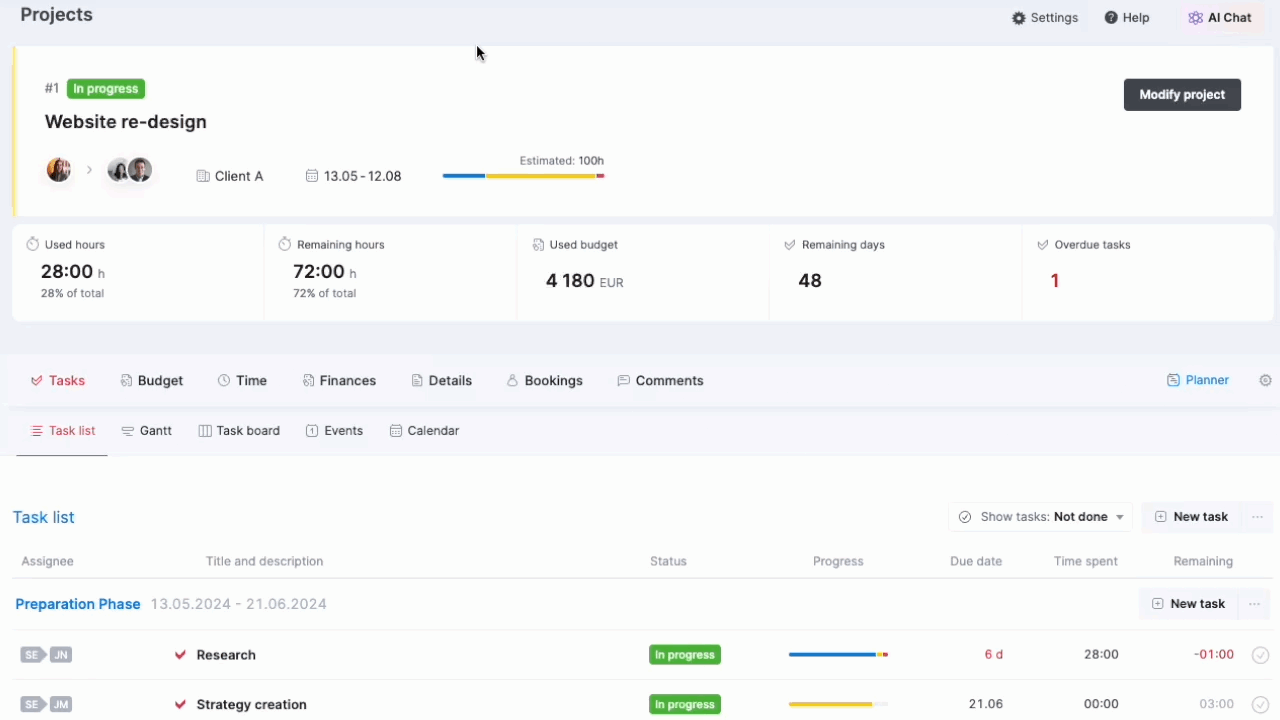The image size is (1280, 720).
Task: Mark the Research task as done
Action: (1260, 655)
